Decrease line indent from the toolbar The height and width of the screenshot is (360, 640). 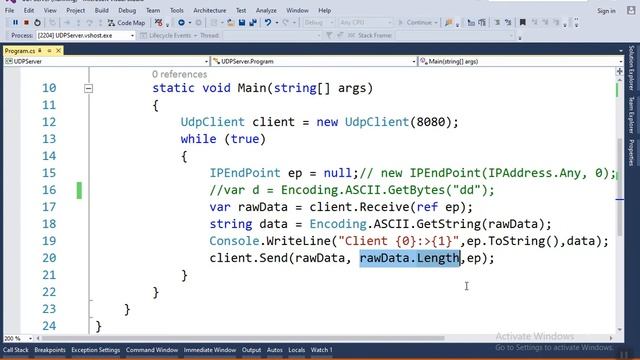pyautogui.click(x=471, y=23)
